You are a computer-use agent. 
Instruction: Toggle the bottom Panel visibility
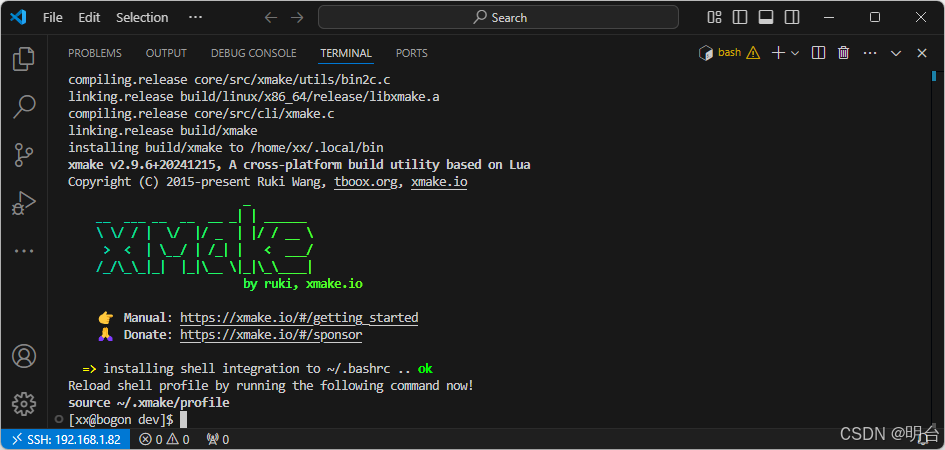click(766, 17)
